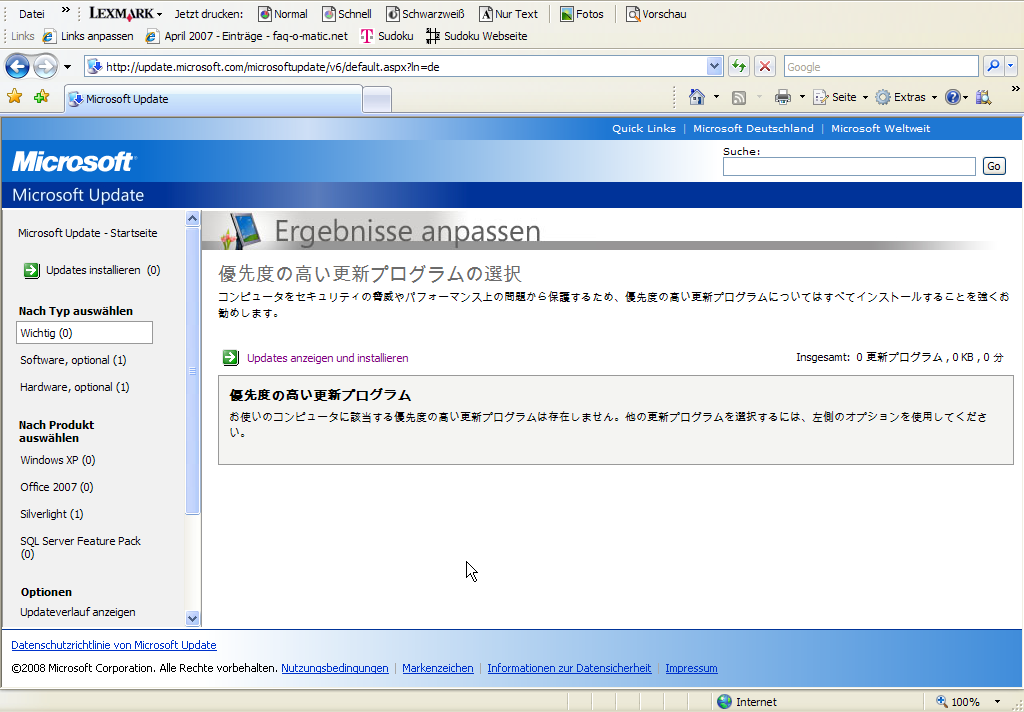Open Microsoft Update - Startseite link
Screen dimensions: 1024x712
click(x=88, y=233)
